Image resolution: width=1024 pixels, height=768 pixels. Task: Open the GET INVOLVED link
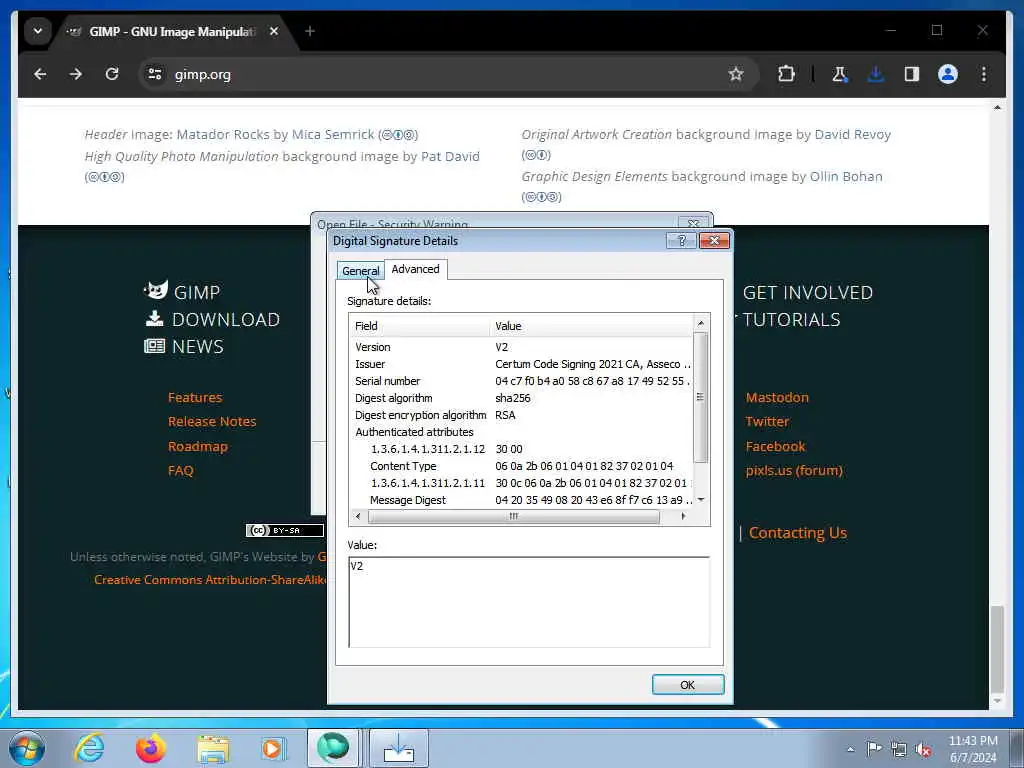808,292
